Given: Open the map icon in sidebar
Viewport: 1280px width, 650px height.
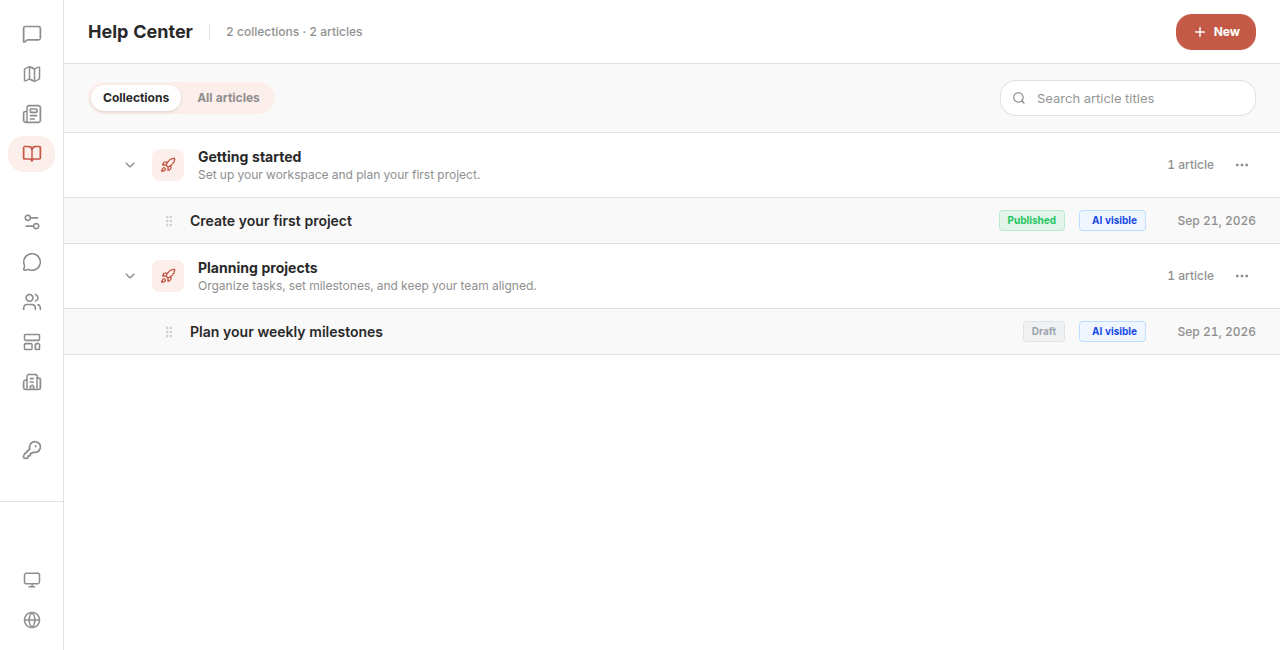Looking at the screenshot, I should click(x=32, y=74).
